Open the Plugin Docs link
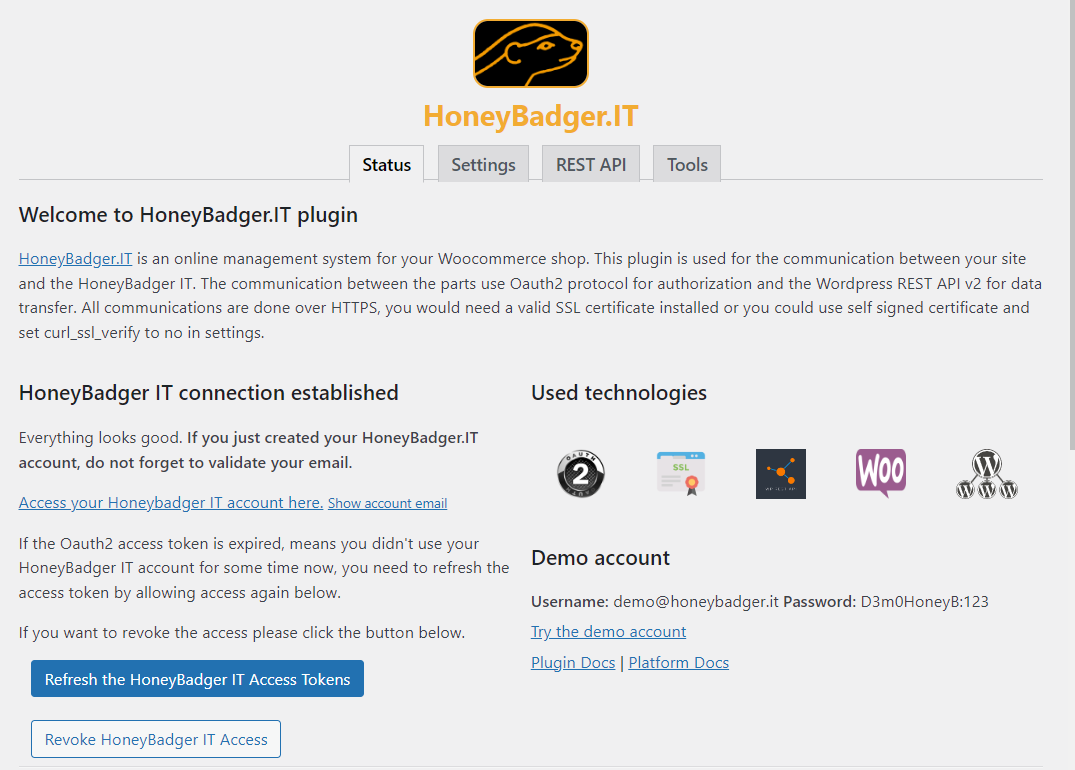The height and width of the screenshot is (770, 1075). (573, 662)
